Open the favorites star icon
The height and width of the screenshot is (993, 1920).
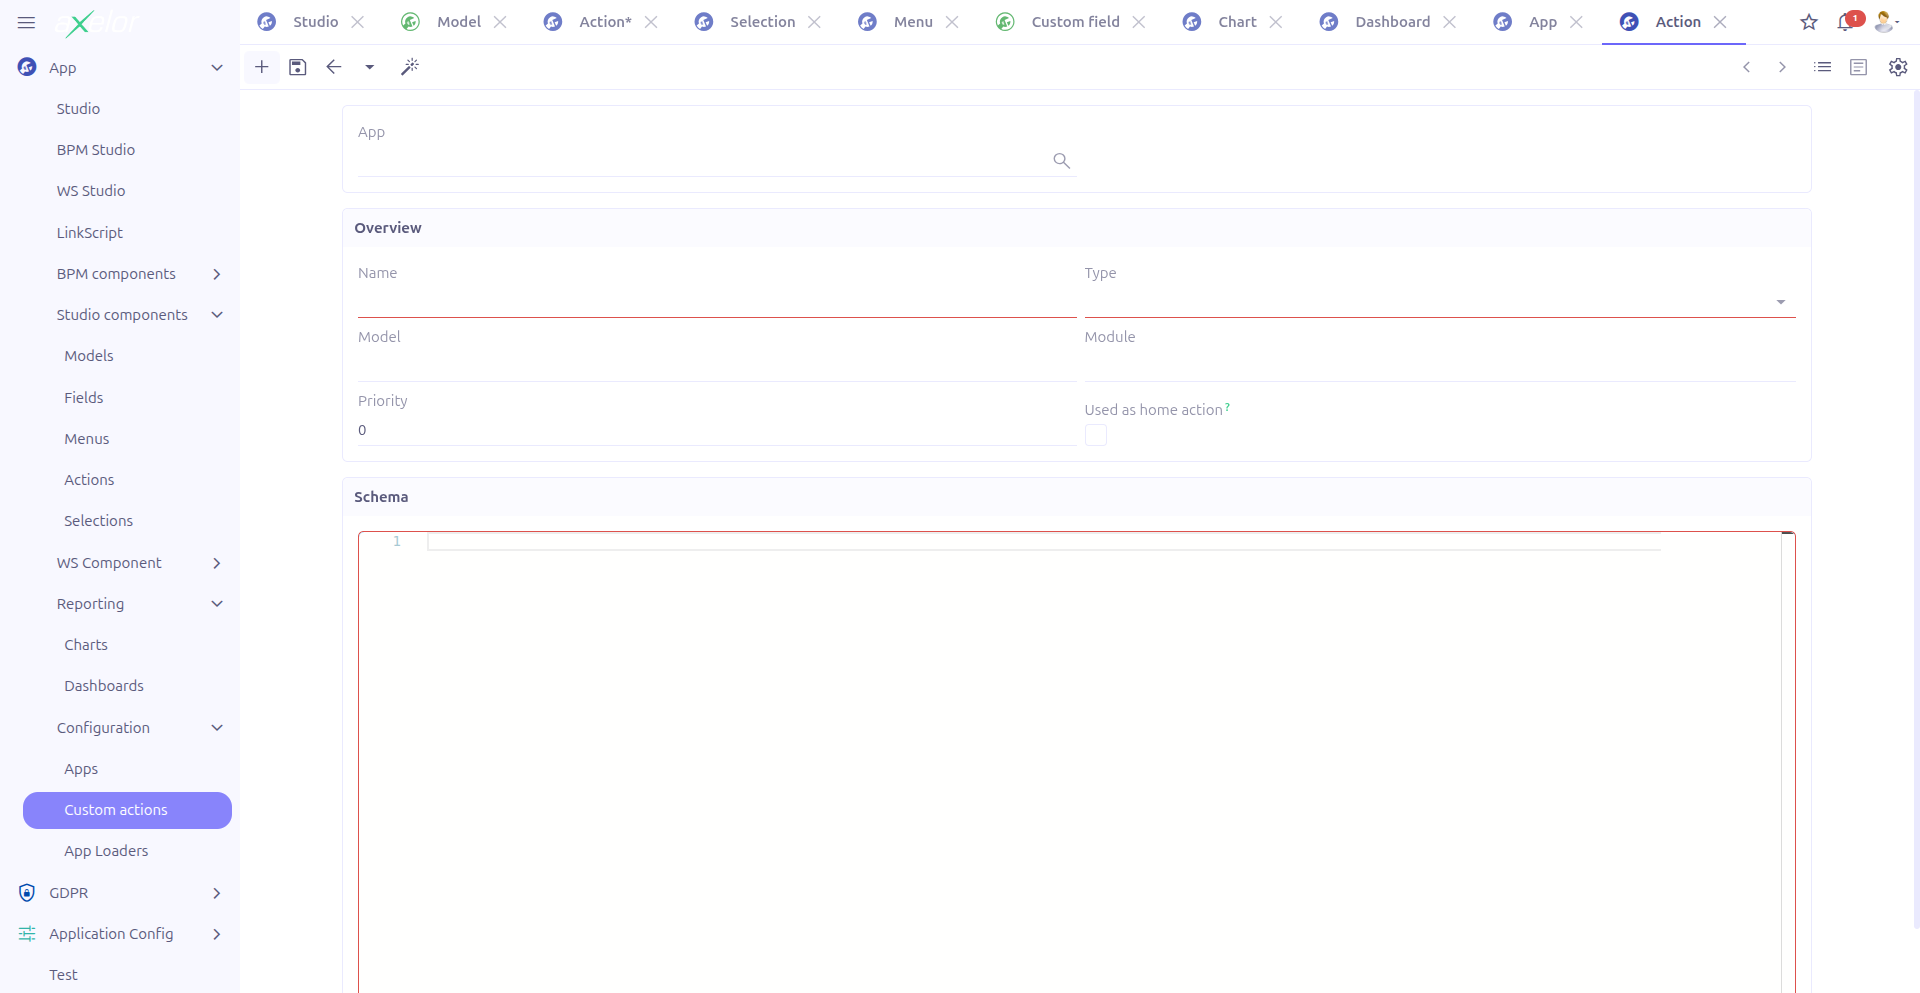(x=1809, y=22)
